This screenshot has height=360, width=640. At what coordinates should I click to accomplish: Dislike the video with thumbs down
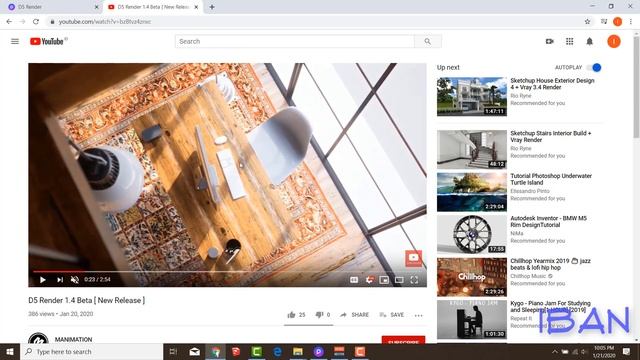[323, 315]
